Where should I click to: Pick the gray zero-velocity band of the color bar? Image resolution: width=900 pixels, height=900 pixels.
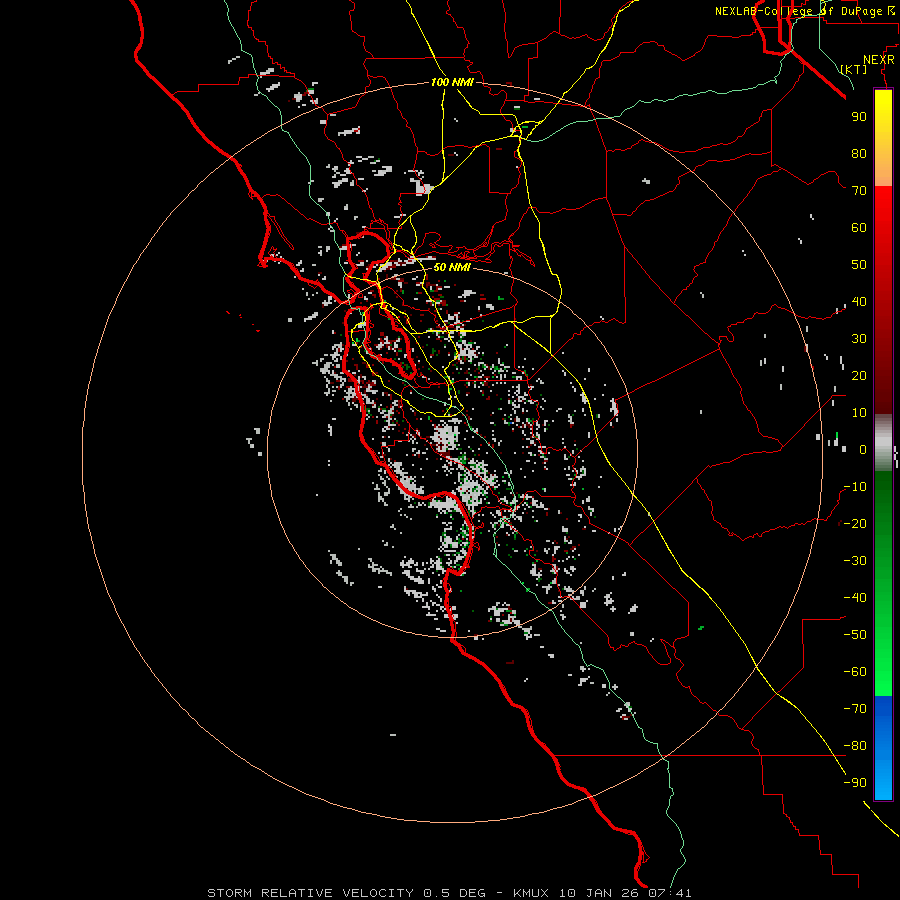[x=883, y=443]
